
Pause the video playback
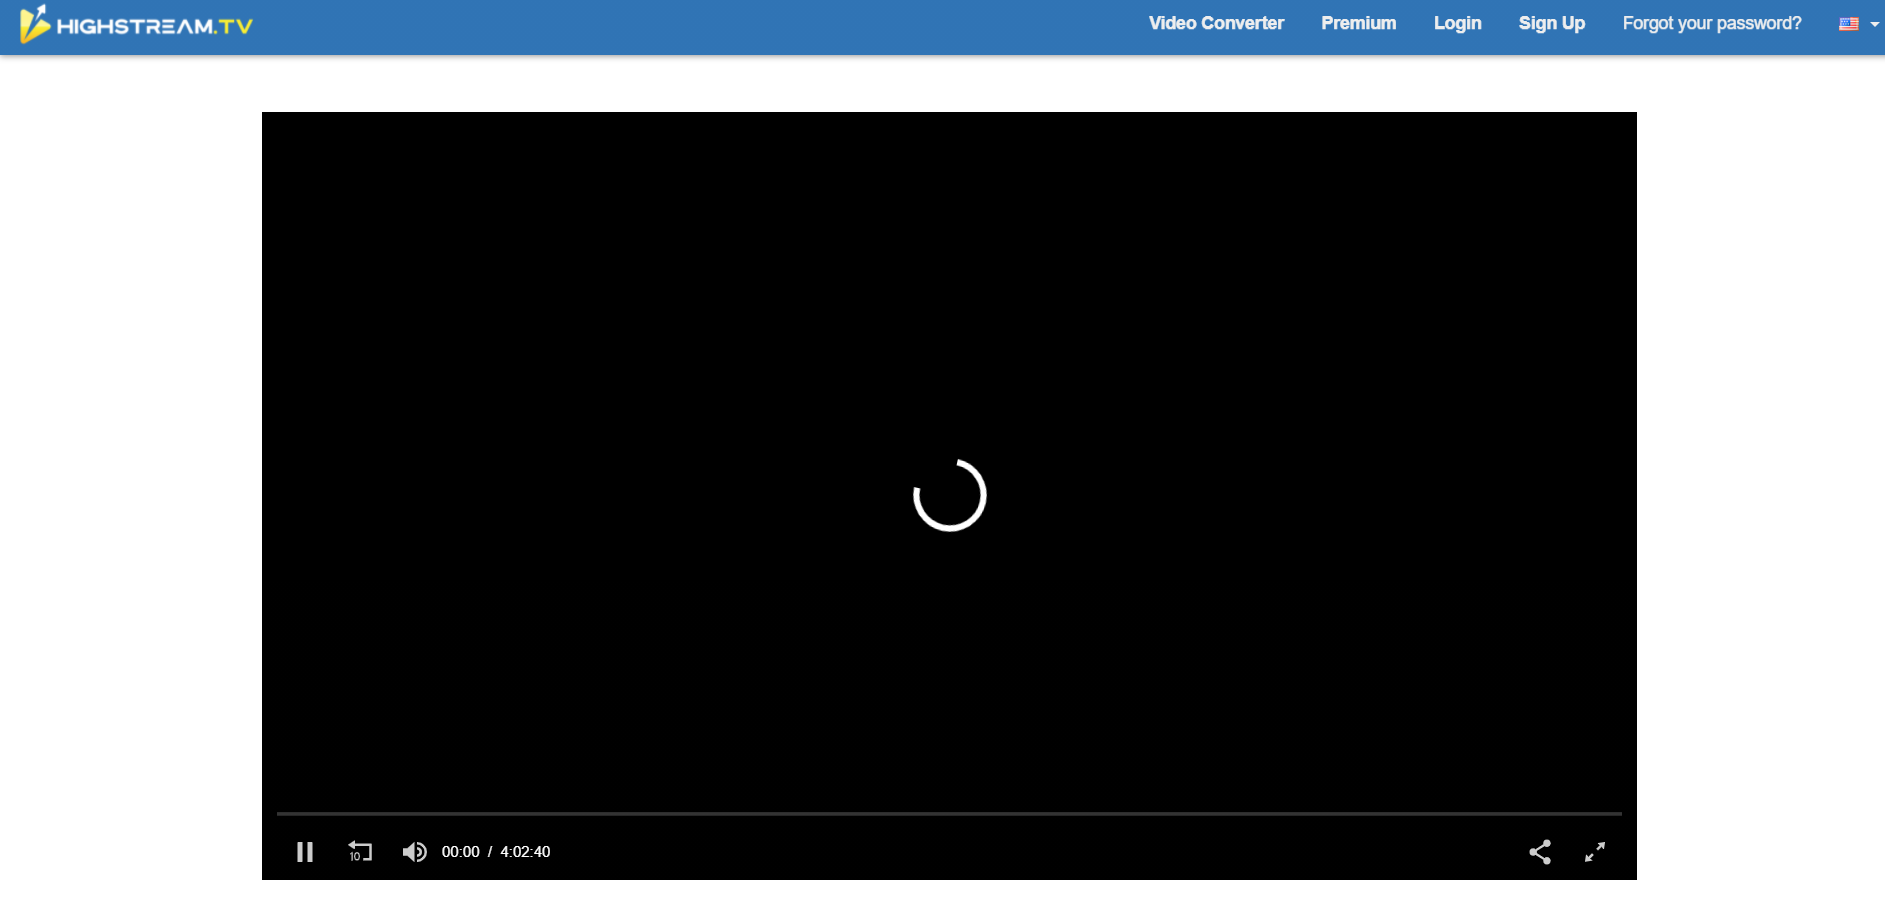point(305,852)
